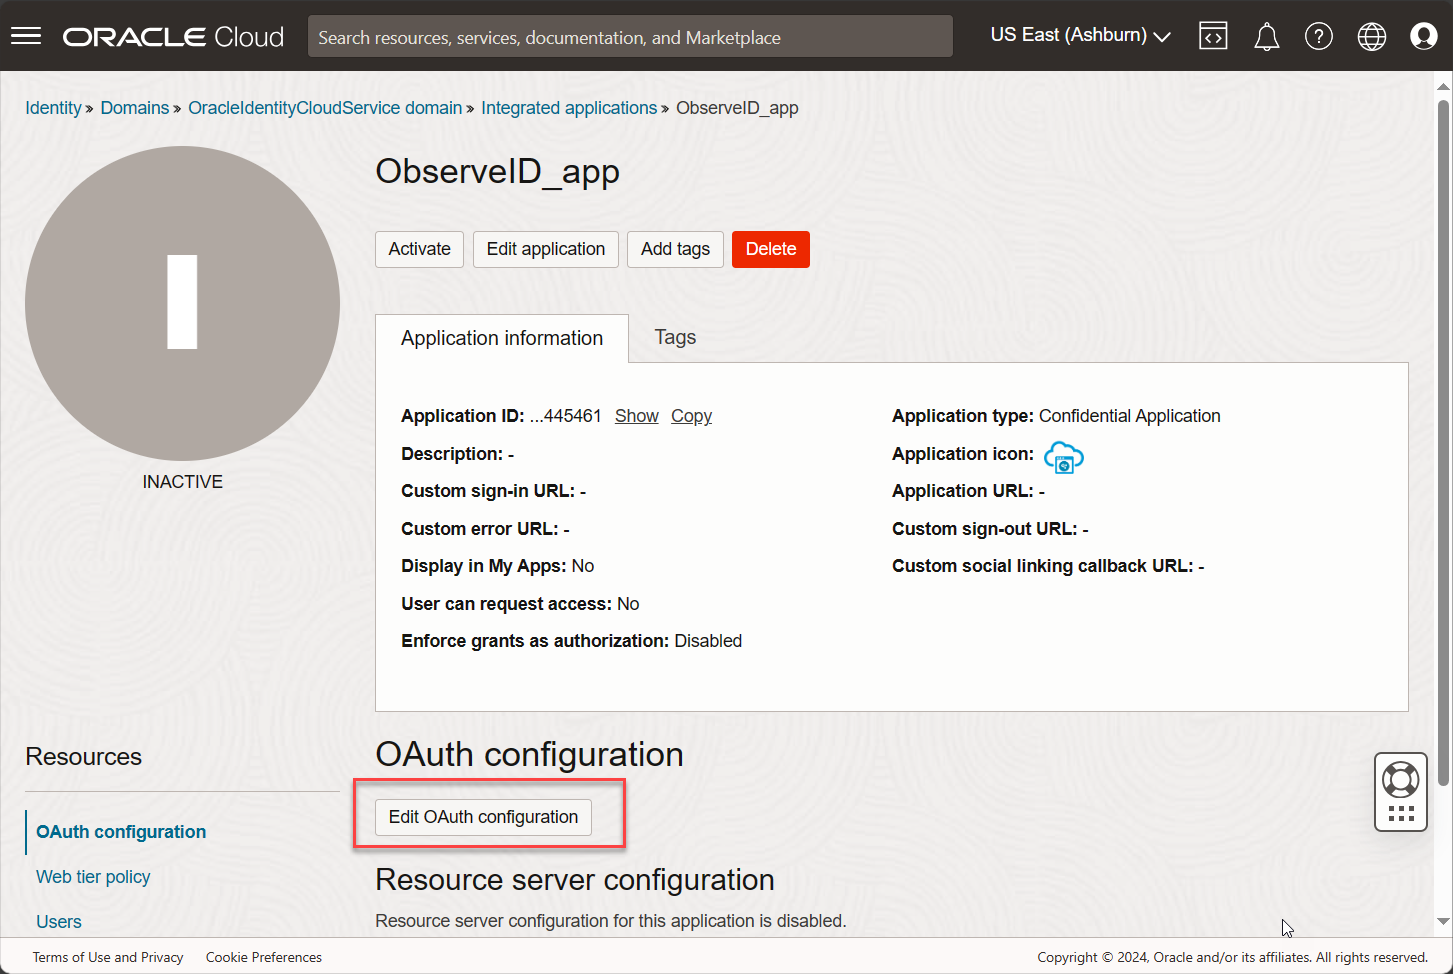The image size is (1453, 974).
Task: Switch to the Tags tab
Action: [674, 337]
